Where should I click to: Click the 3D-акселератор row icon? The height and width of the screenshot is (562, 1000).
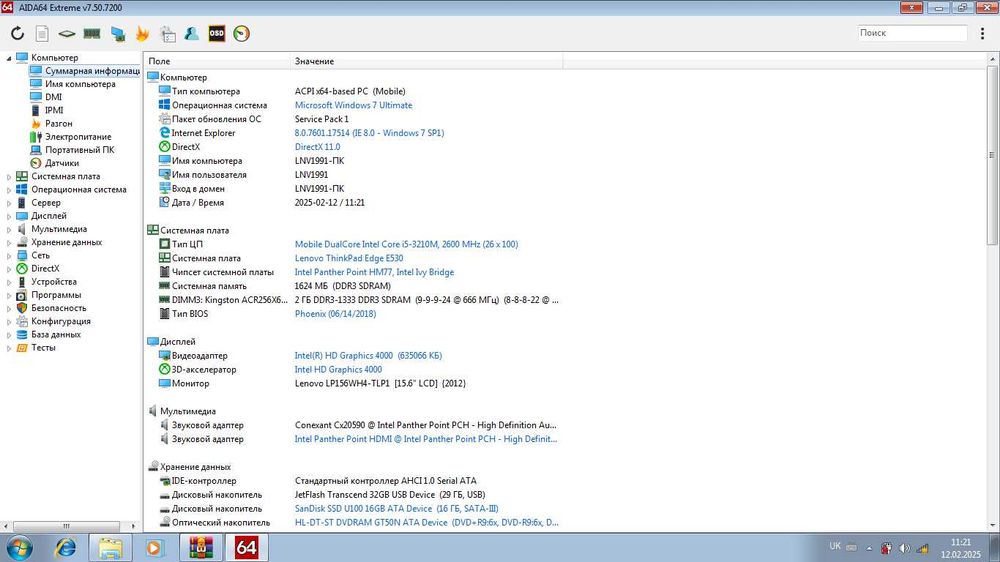165,369
